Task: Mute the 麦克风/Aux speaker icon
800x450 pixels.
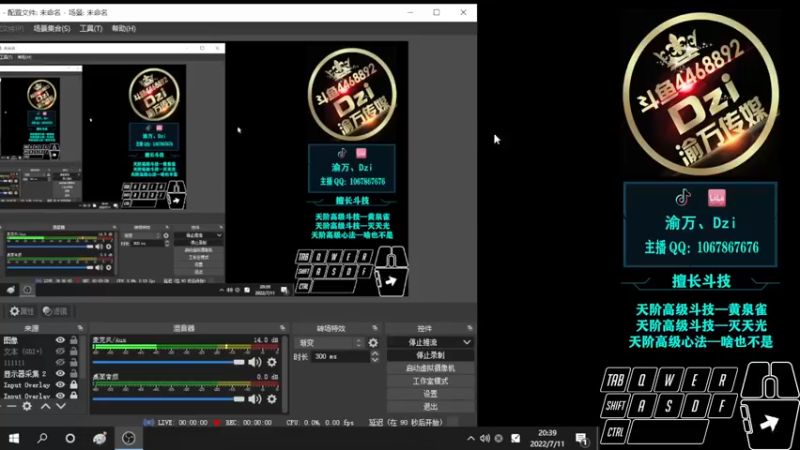Action: coord(254,362)
